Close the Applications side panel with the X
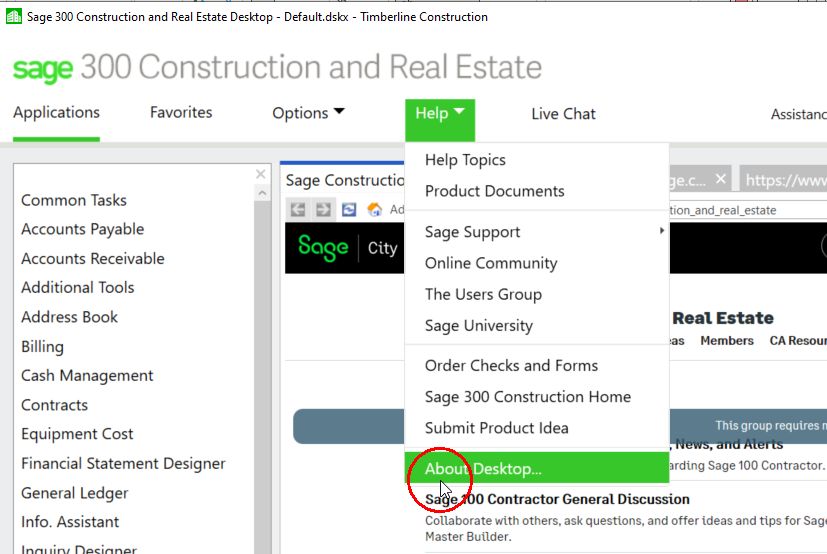 tap(261, 174)
